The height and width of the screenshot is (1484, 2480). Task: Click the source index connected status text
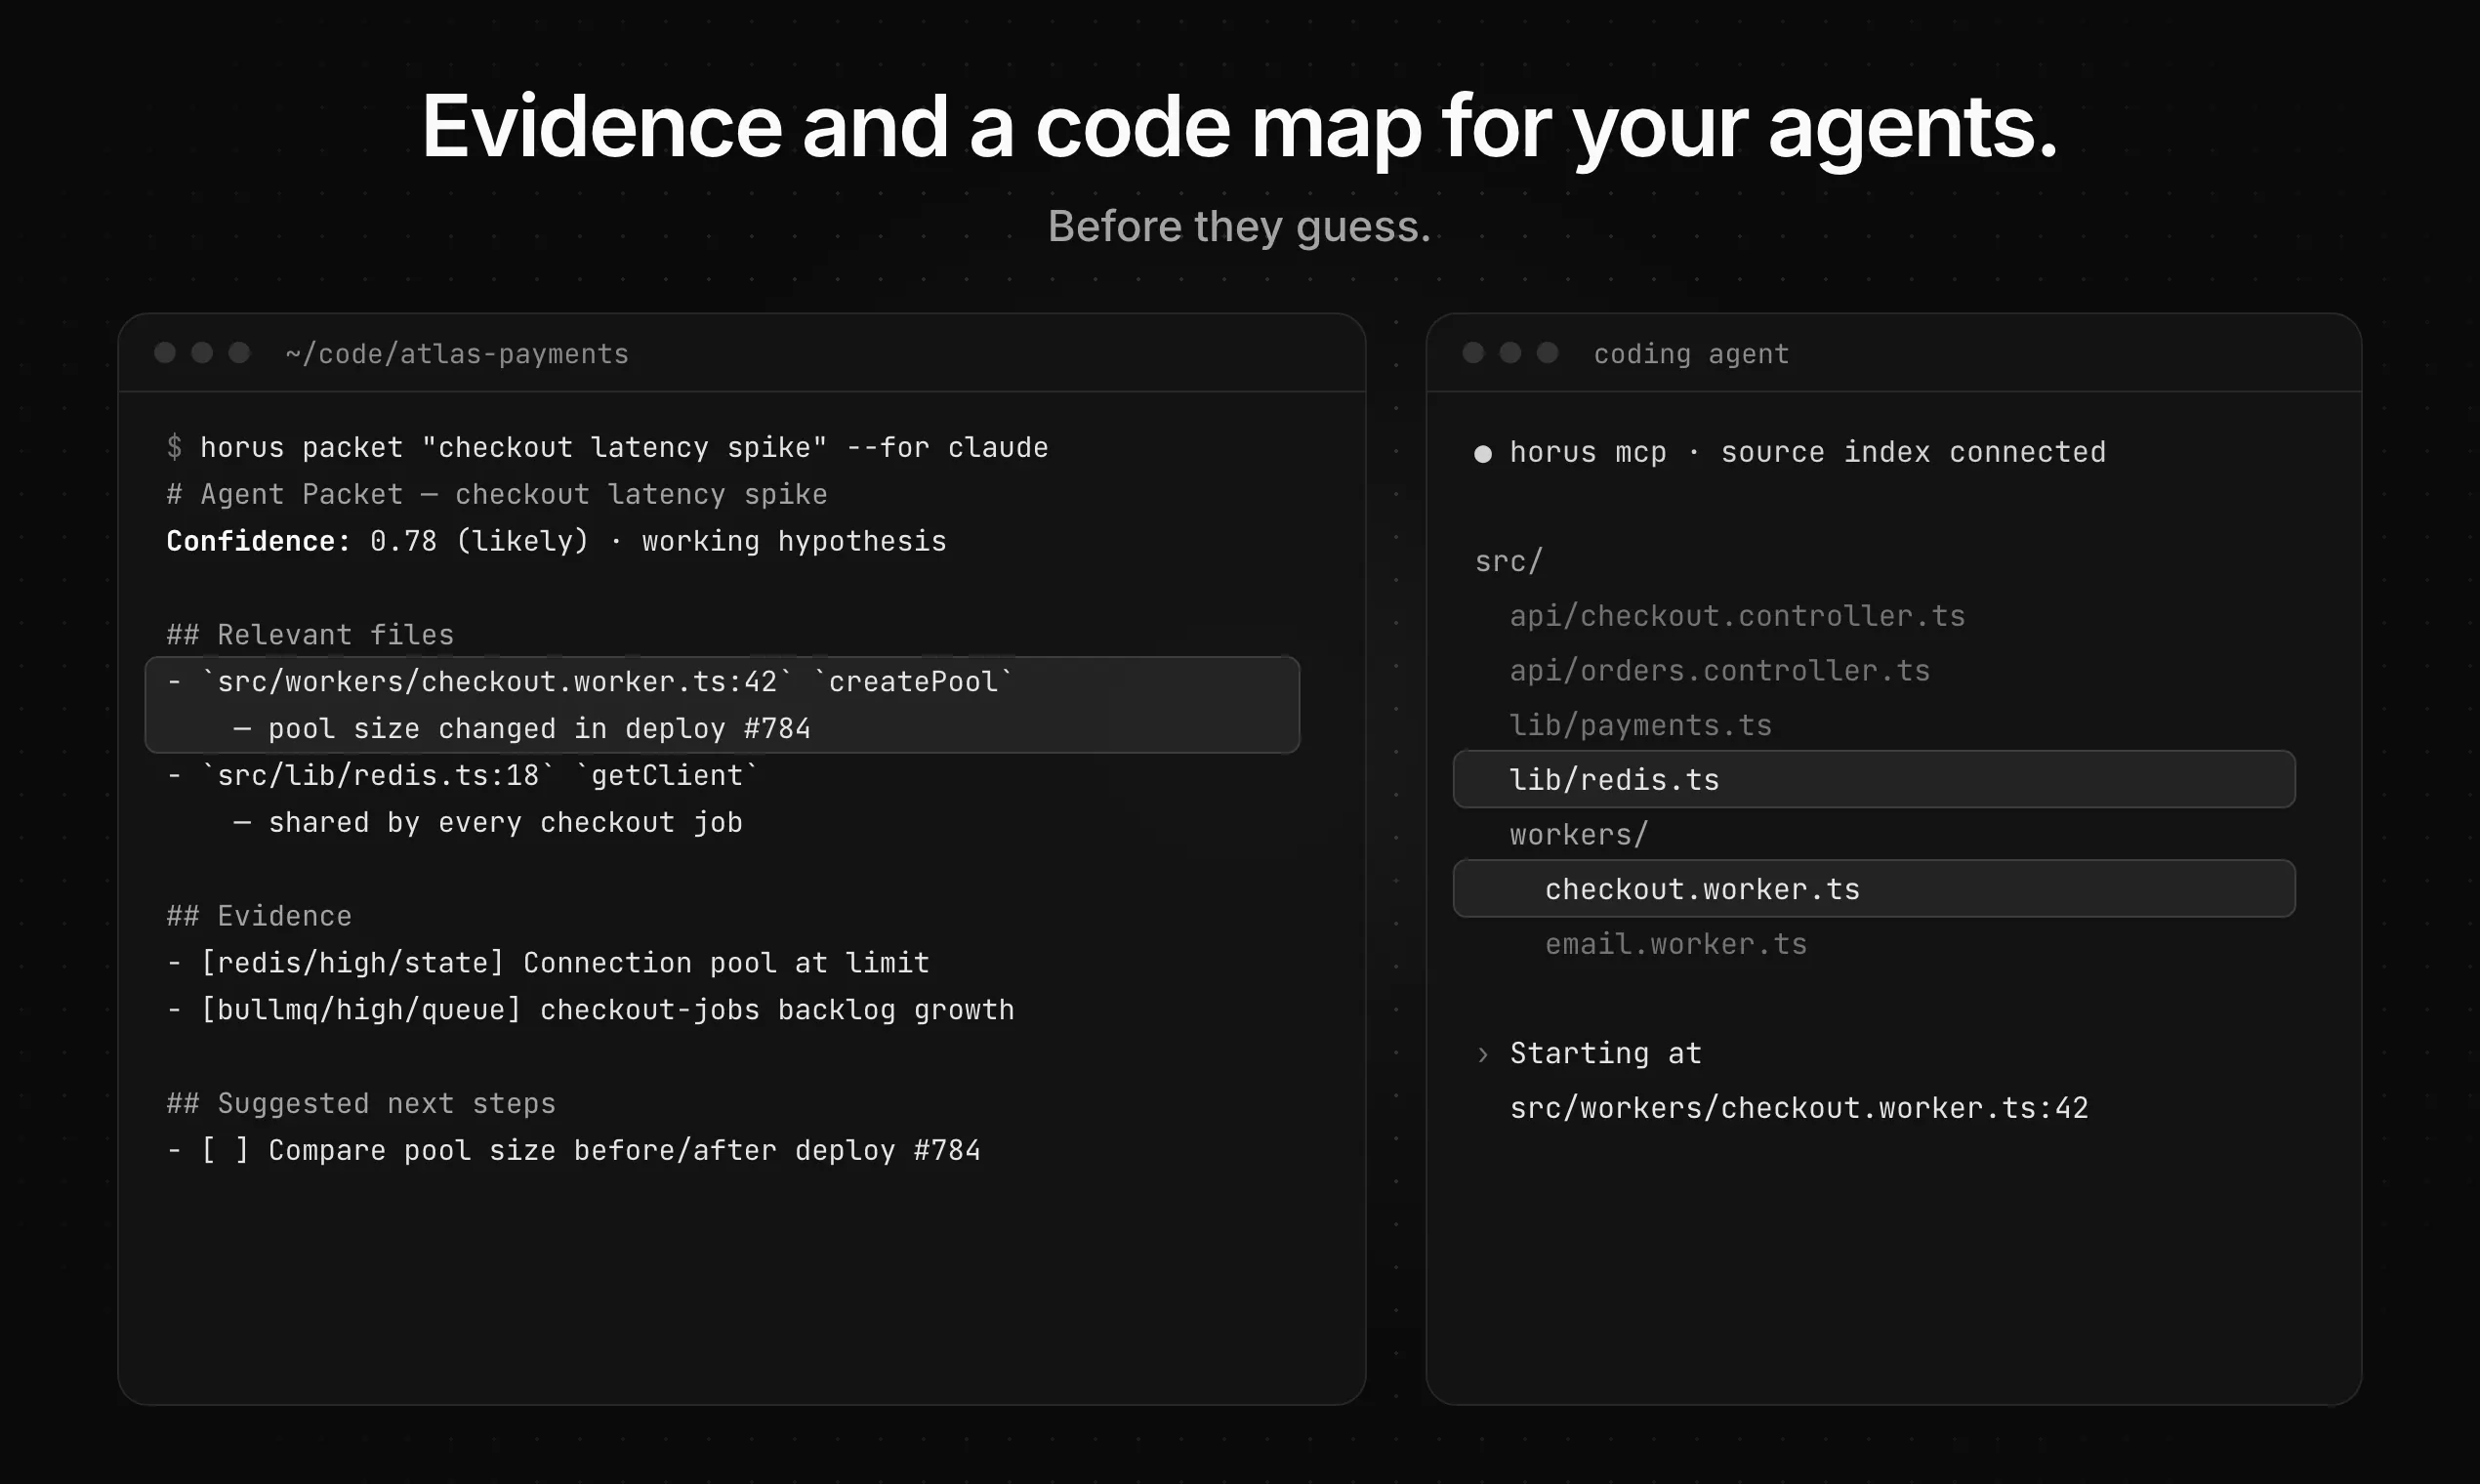(1913, 453)
